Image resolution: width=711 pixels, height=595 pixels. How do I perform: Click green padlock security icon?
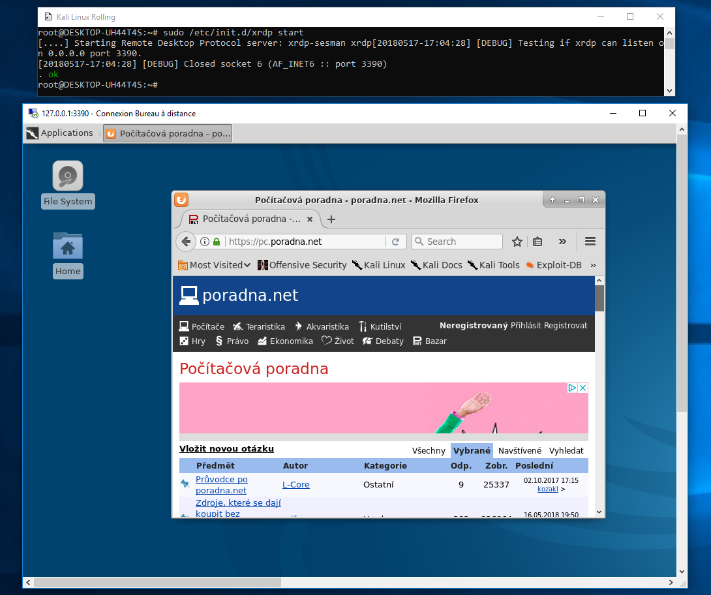pos(217,242)
